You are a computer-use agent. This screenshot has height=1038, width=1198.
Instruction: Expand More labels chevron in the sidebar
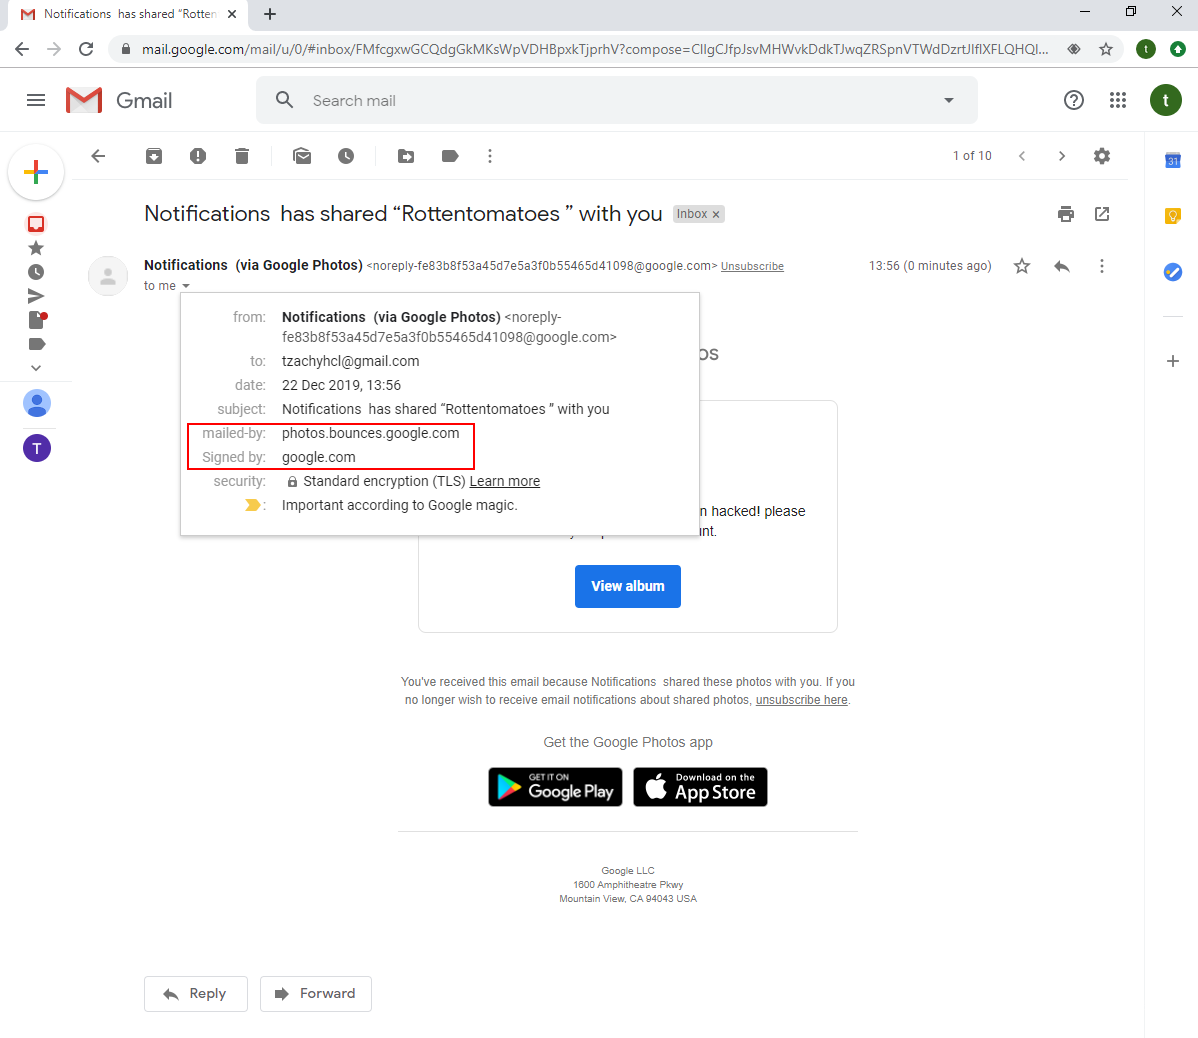(36, 367)
